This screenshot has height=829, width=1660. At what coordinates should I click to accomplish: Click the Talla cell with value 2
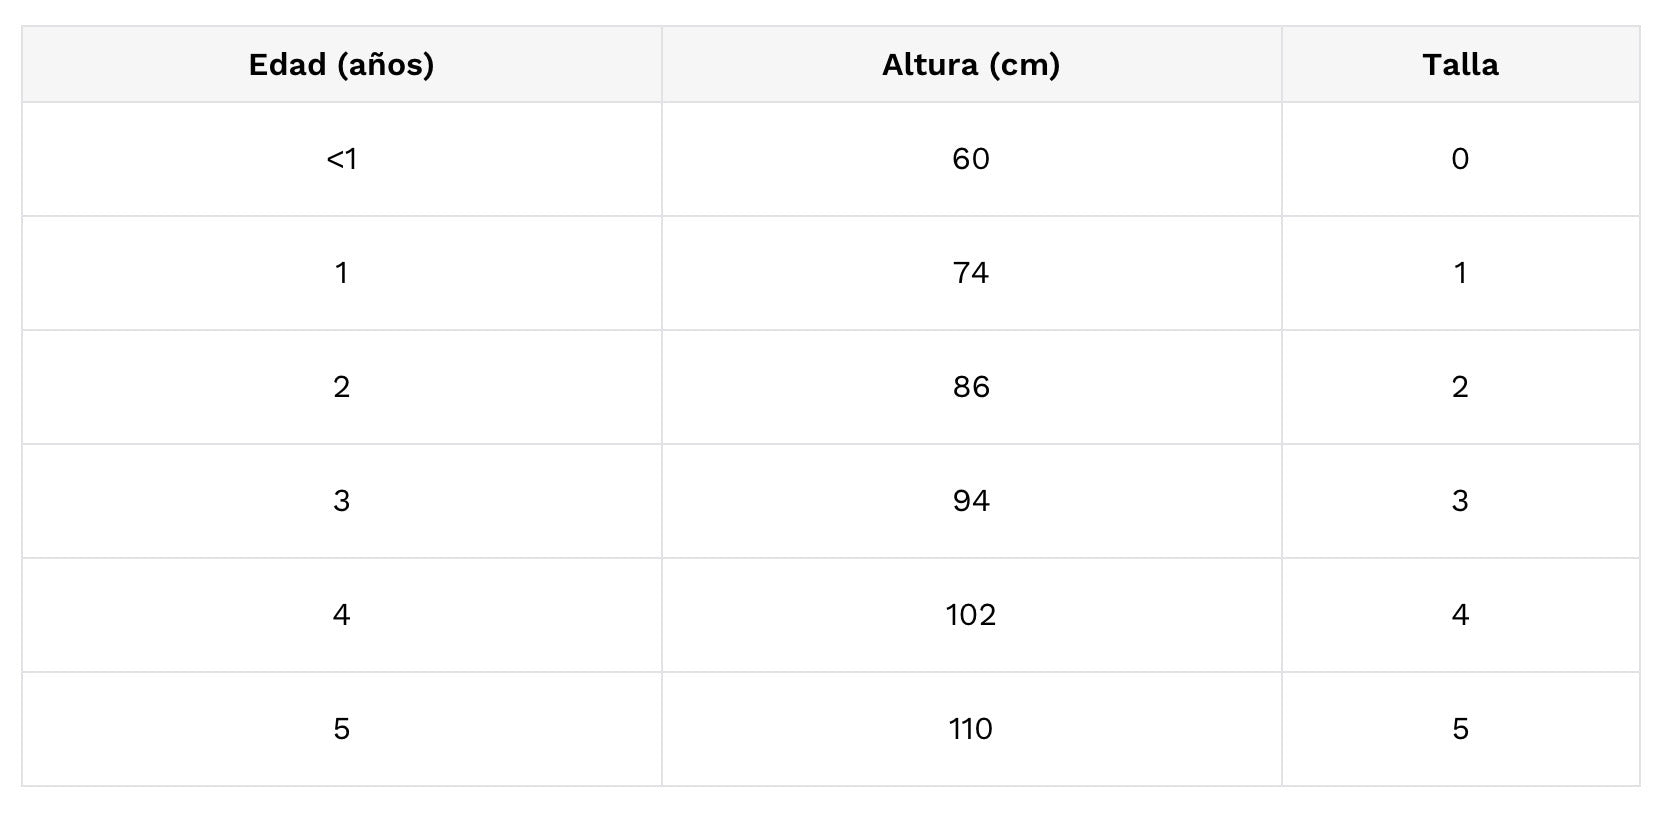(1460, 387)
